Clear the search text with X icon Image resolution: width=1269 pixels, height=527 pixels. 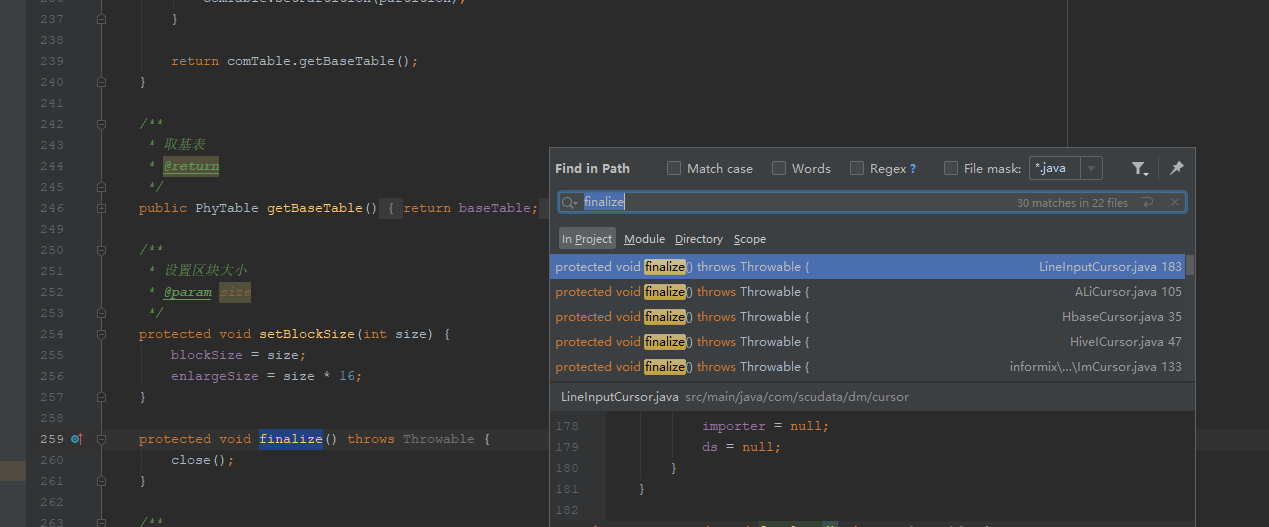(x=1174, y=202)
